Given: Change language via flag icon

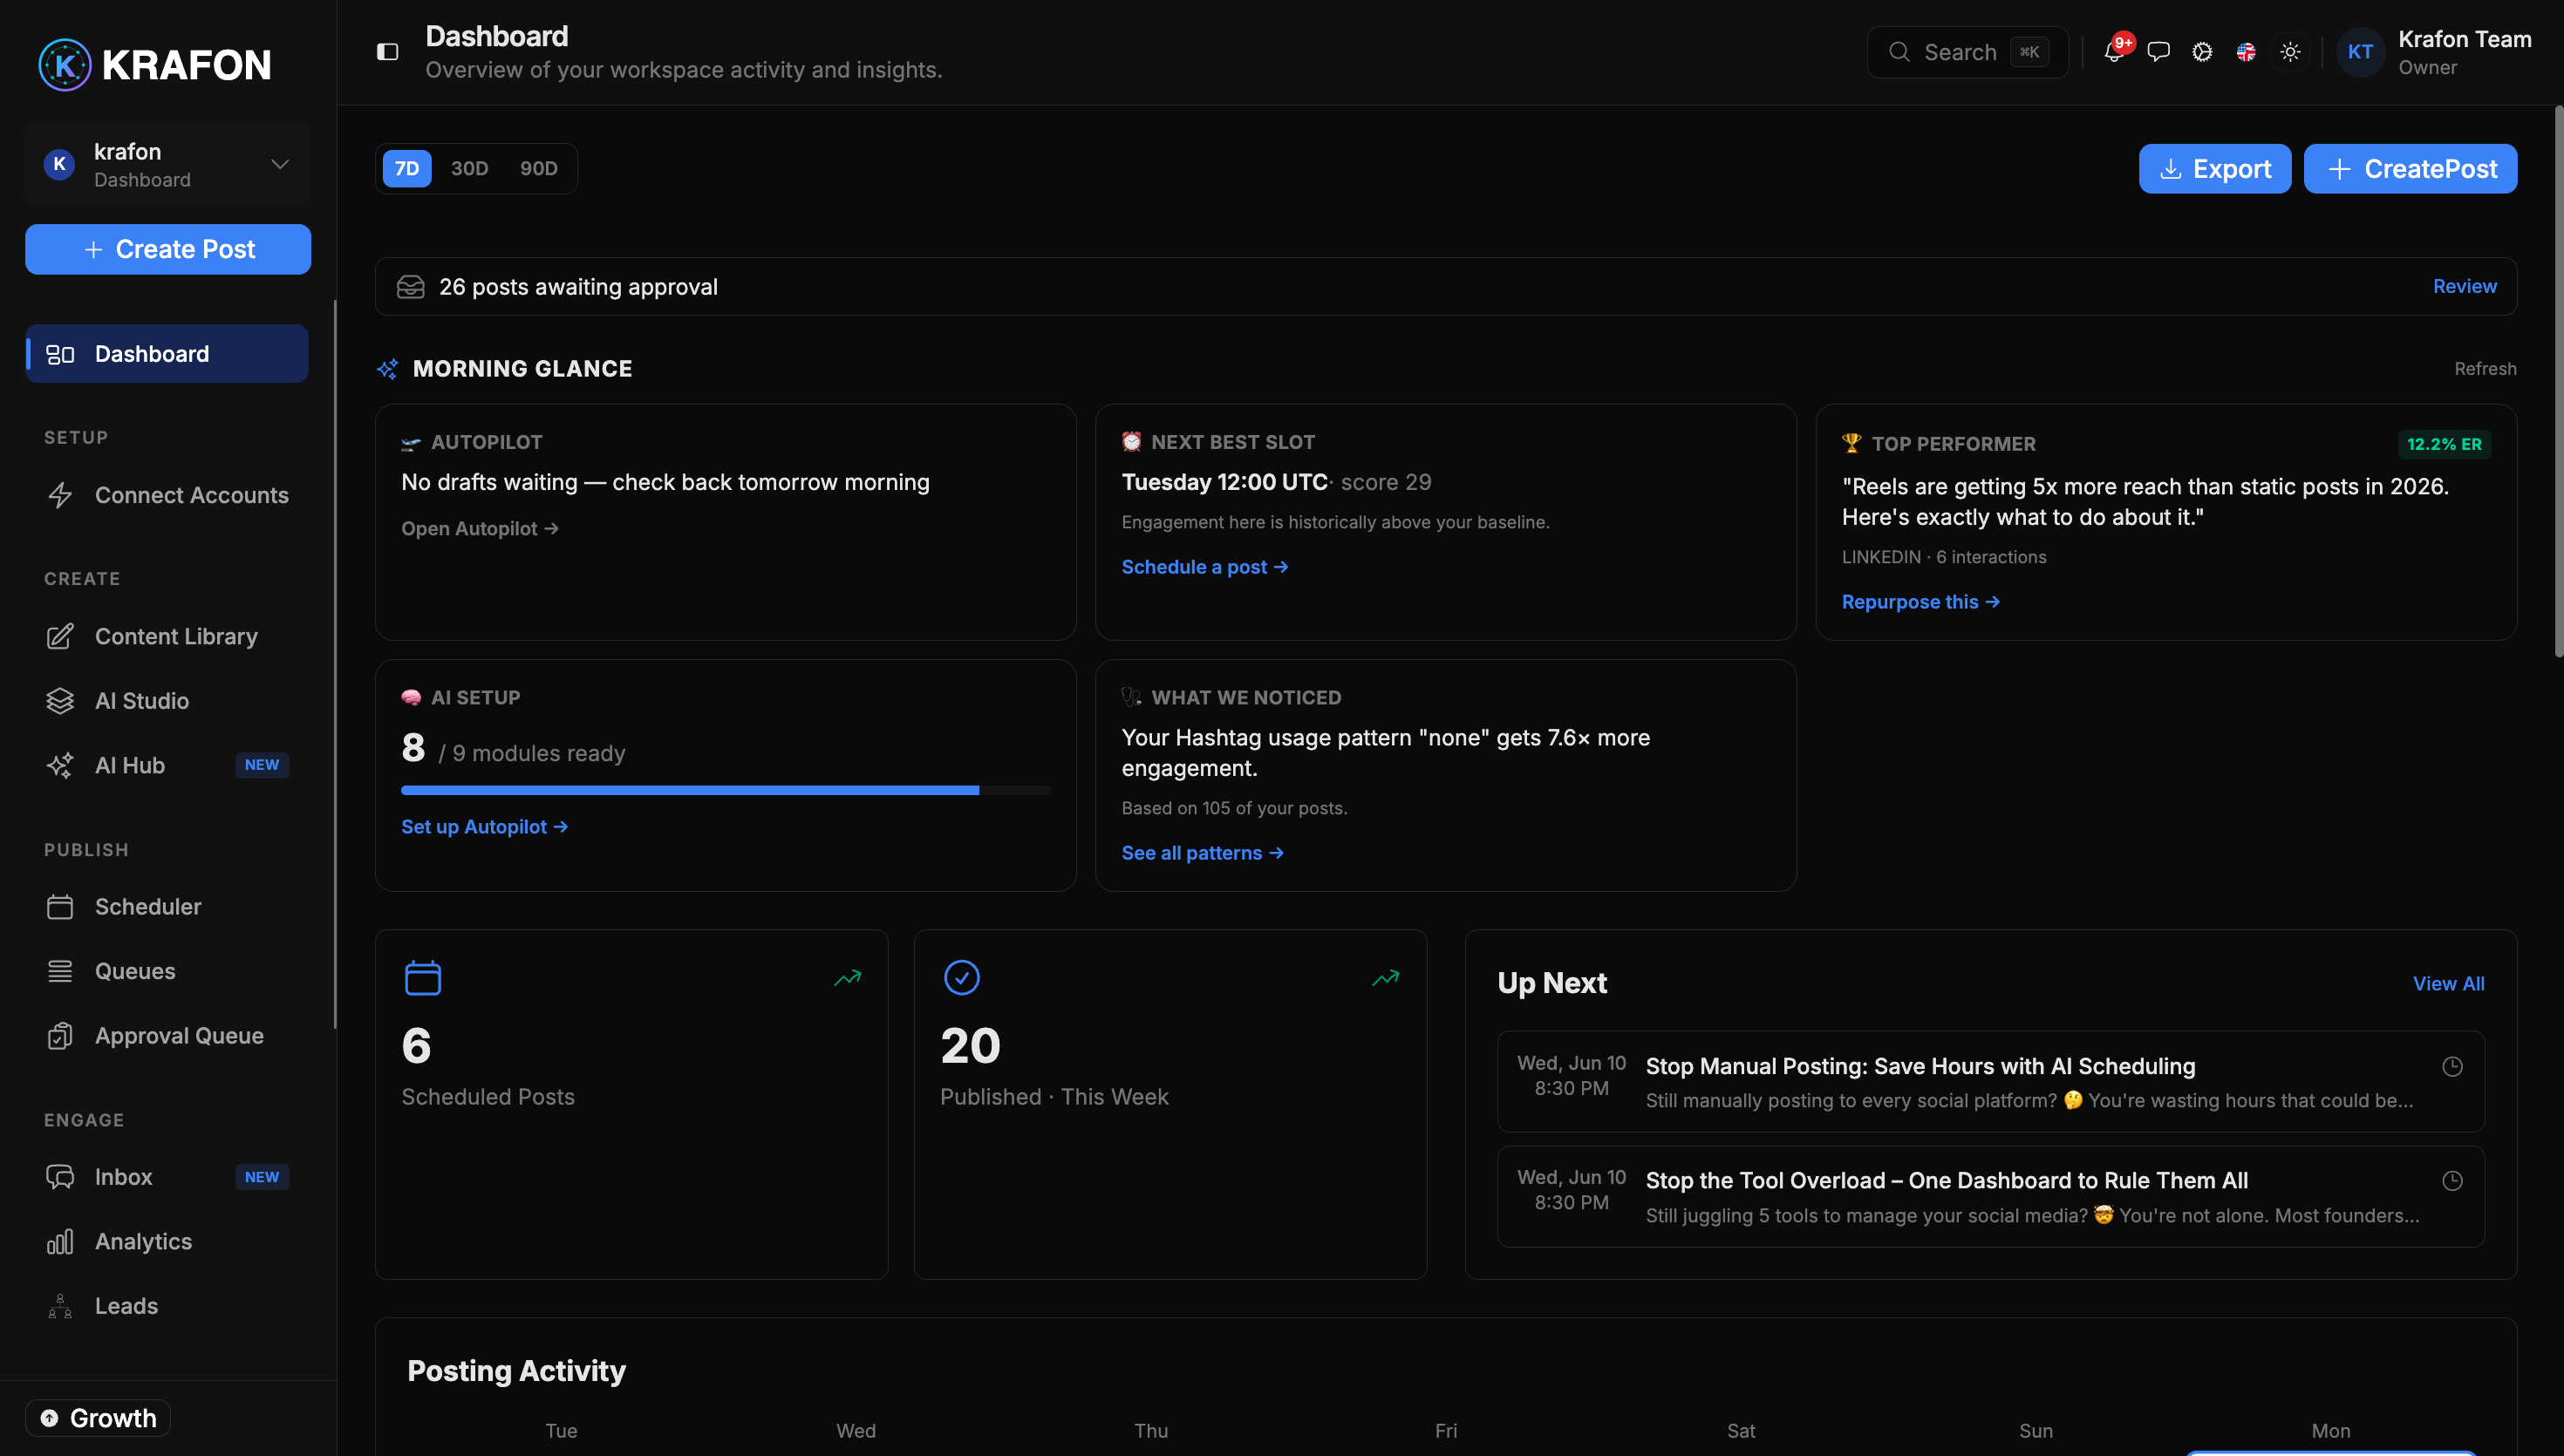Looking at the screenshot, I should coord(2246,52).
